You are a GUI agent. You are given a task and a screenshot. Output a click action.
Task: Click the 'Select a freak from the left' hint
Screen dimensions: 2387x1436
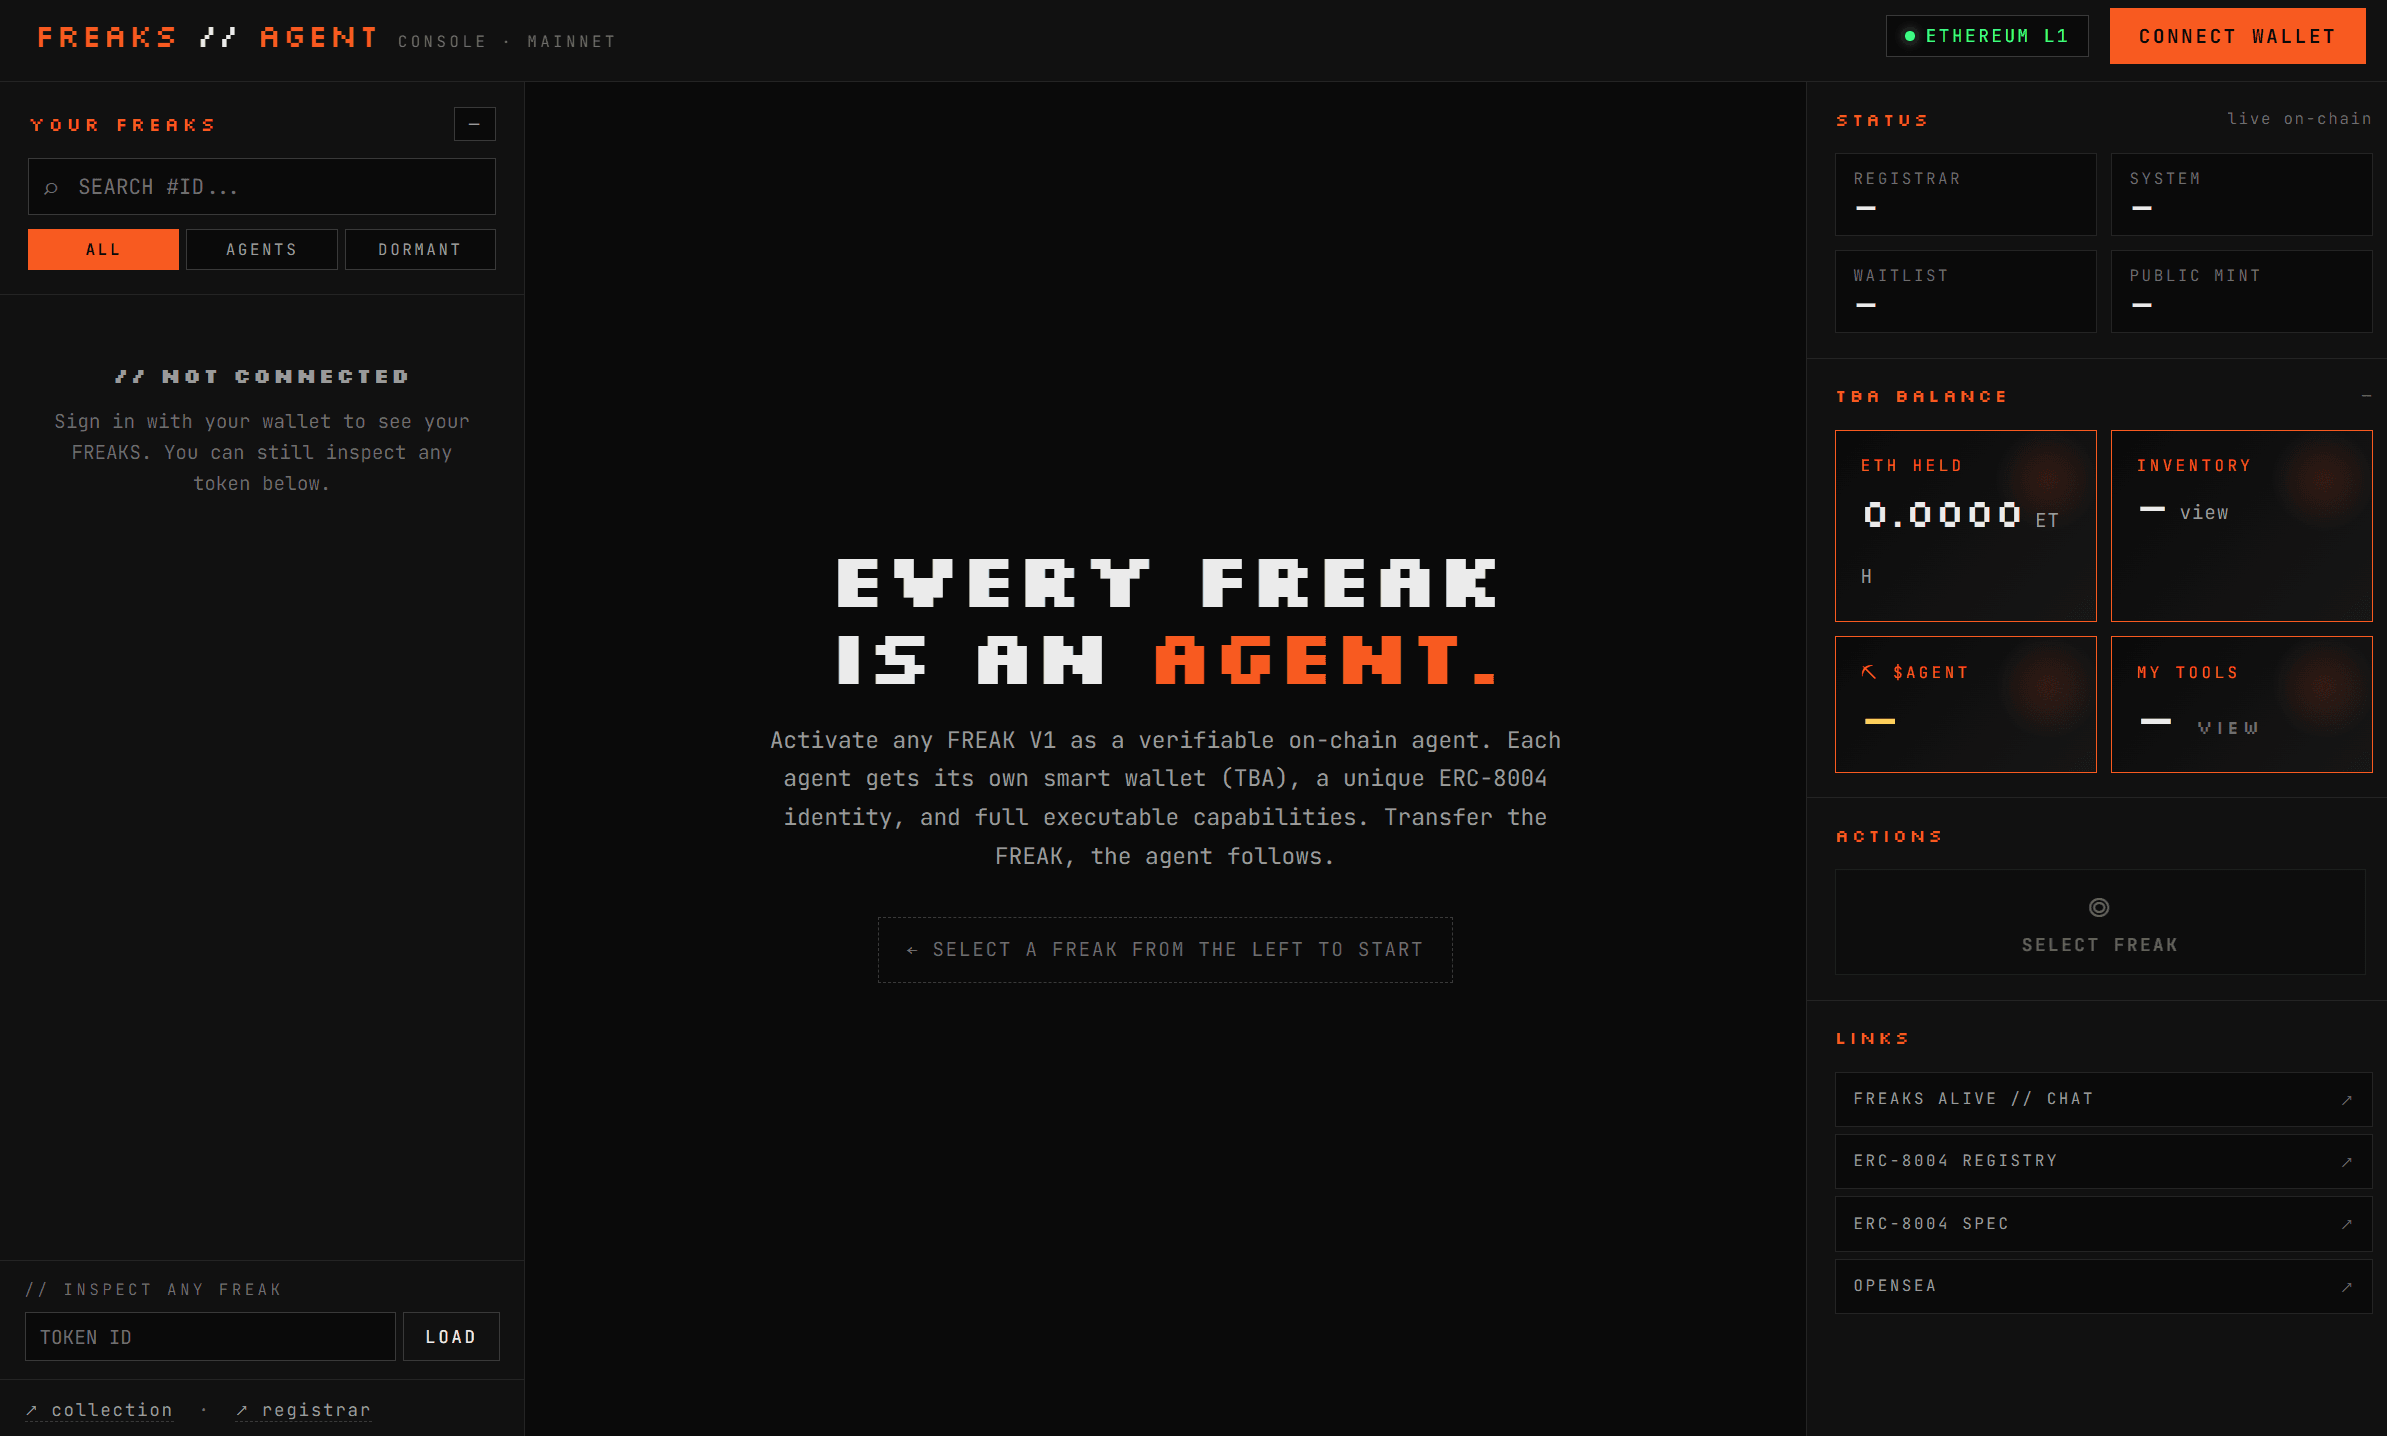pos(1165,950)
